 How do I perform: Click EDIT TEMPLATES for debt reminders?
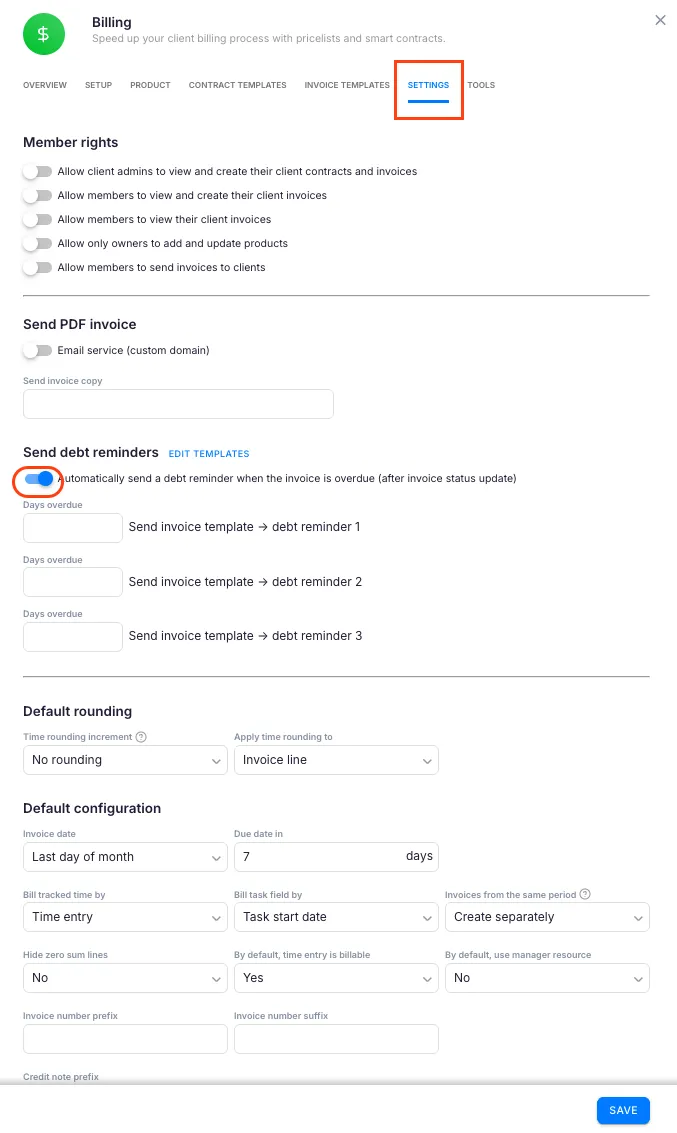pyautogui.click(x=208, y=453)
